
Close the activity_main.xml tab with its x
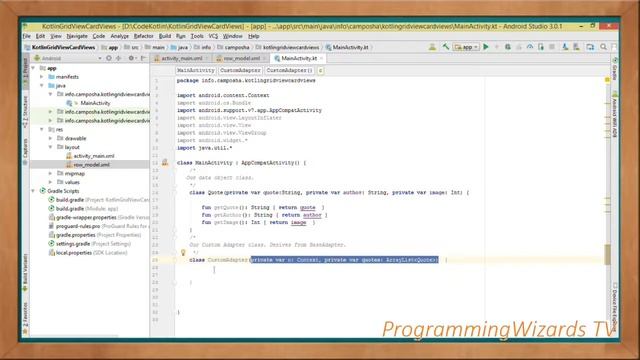coord(207,58)
